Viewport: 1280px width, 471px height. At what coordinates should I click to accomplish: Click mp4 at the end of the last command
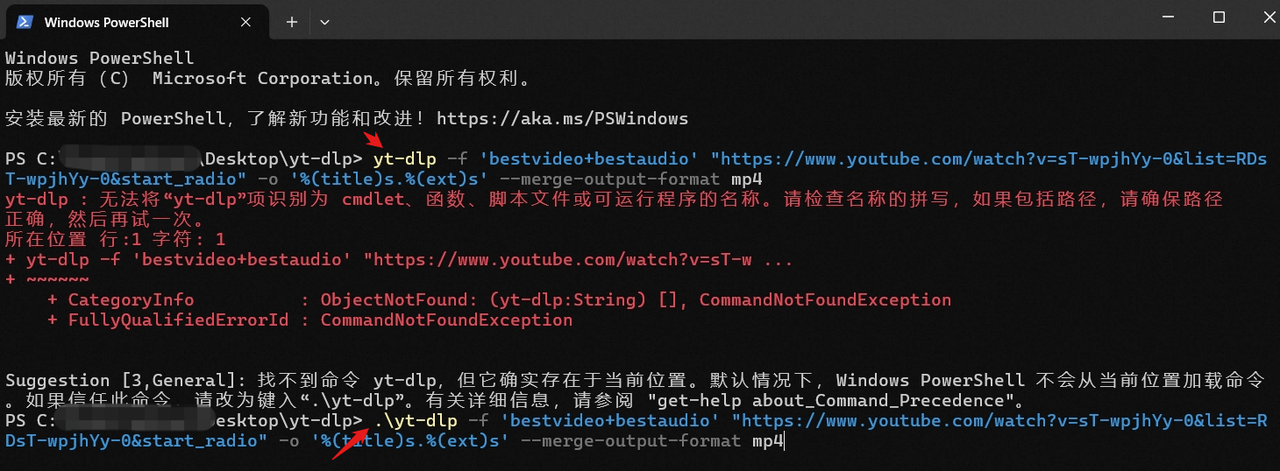[x=767, y=441]
